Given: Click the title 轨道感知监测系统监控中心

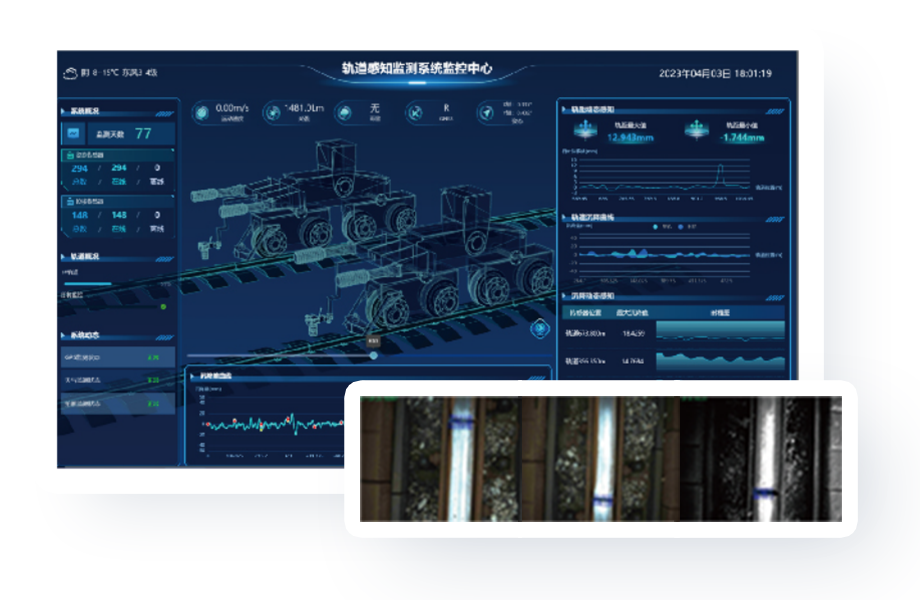Looking at the screenshot, I should coord(417,69).
